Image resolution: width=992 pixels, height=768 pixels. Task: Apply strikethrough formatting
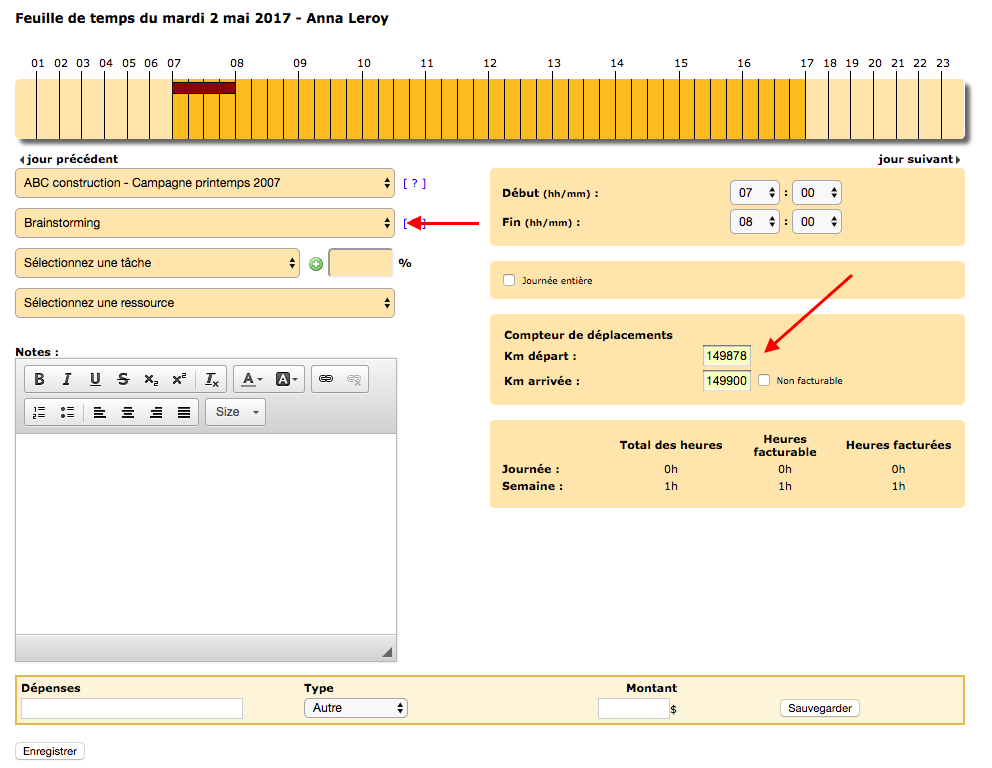[123, 379]
